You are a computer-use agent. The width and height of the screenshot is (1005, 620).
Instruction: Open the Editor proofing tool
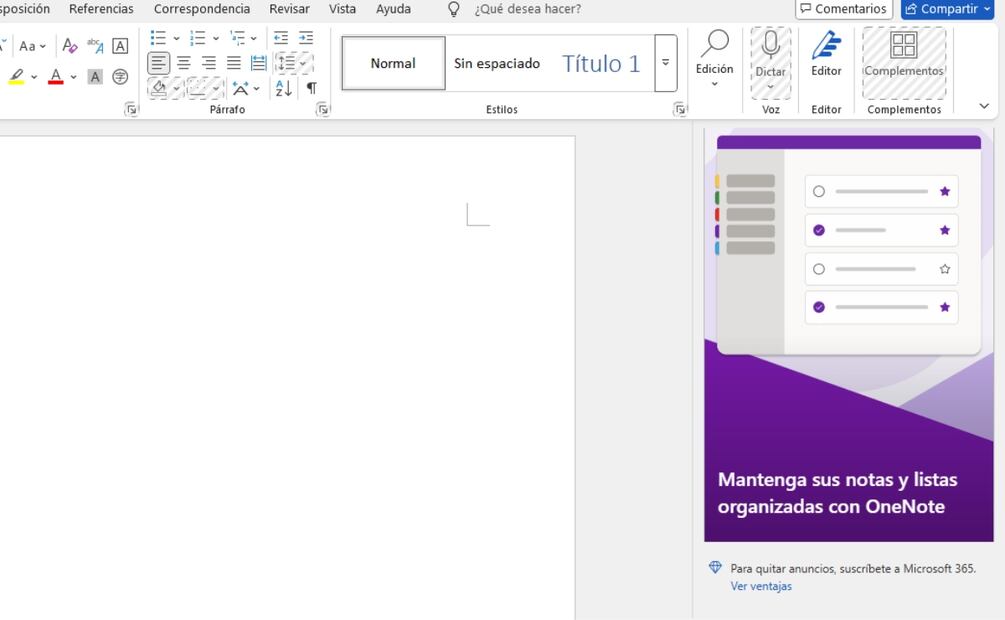(x=826, y=56)
